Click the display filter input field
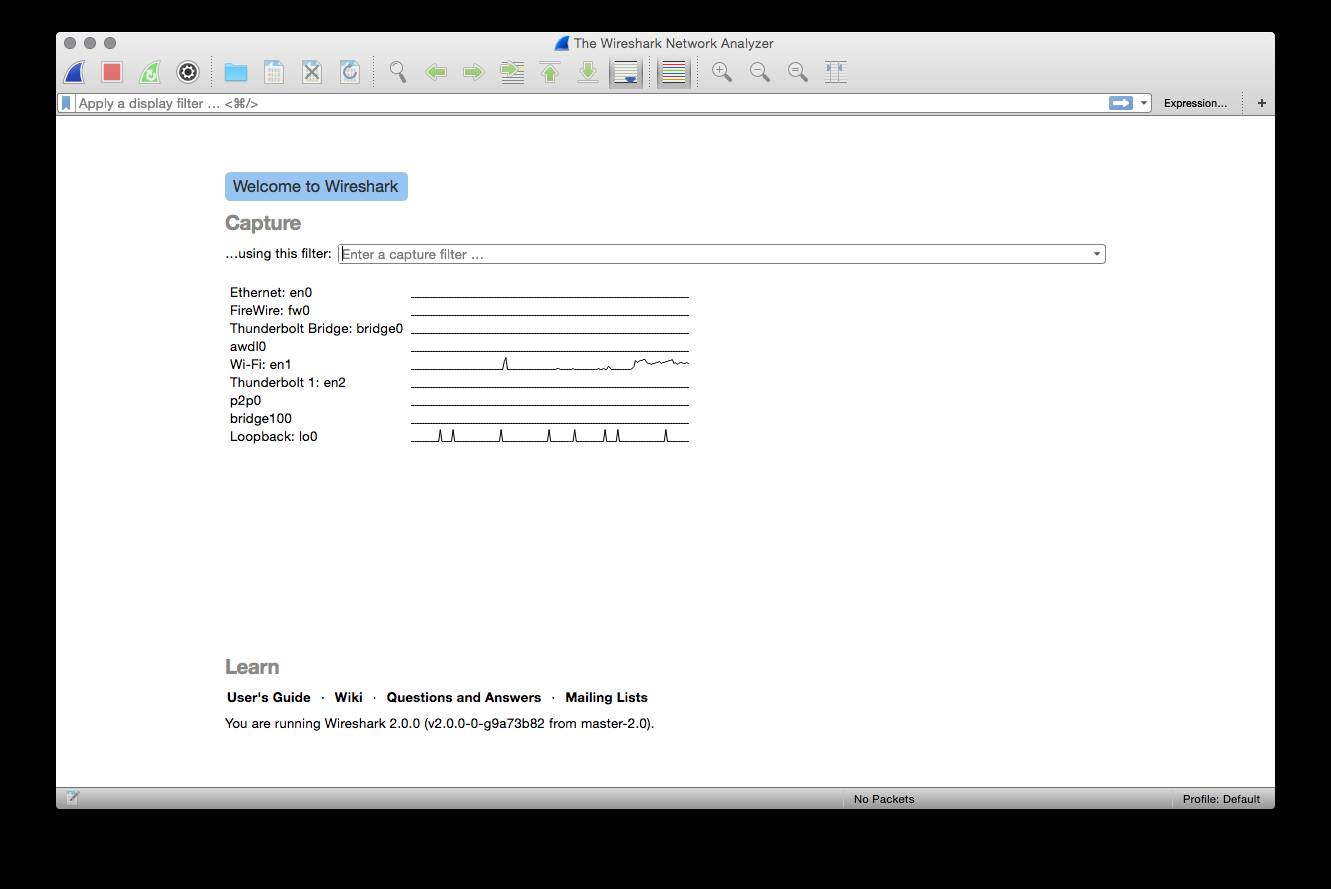 [x=590, y=103]
